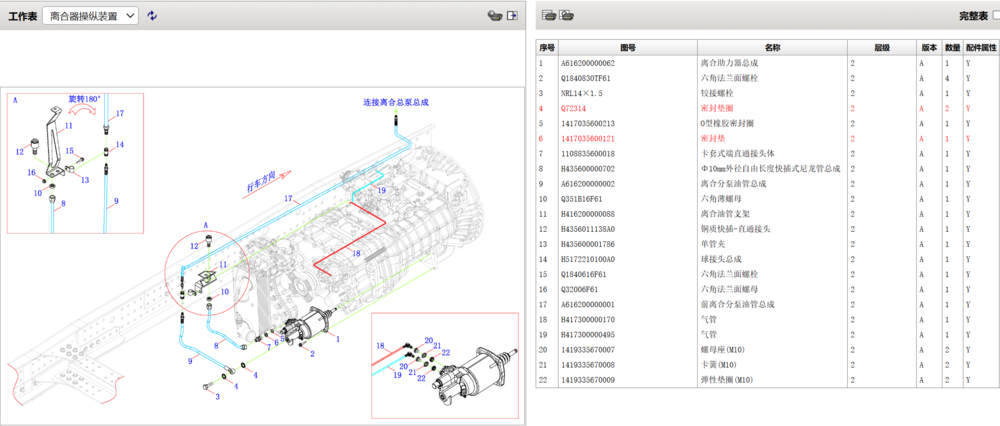Viewport: 1000px width, 426px height.
Task: Click the expand panel arrow icon
Action: click(x=512, y=16)
